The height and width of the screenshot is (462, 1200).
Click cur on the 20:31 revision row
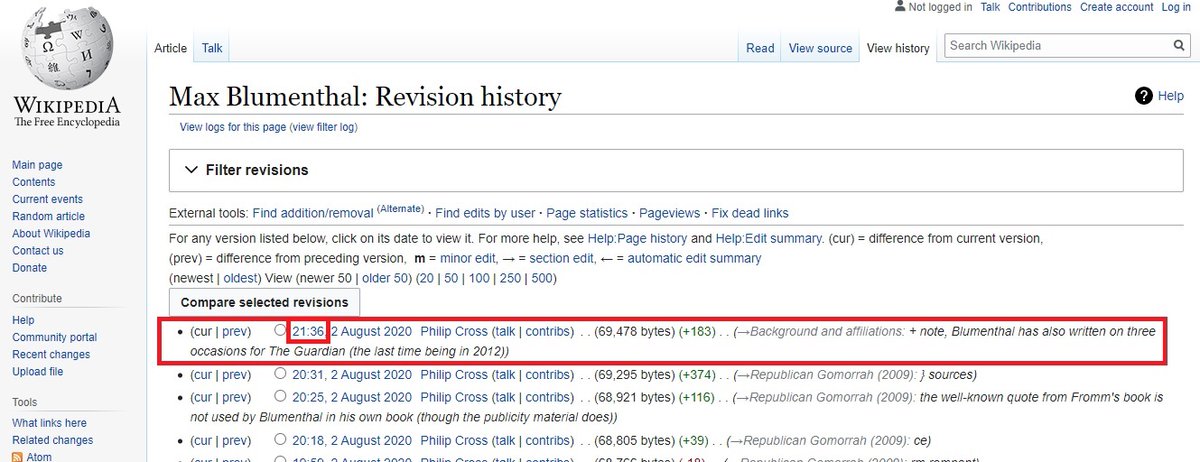pos(204,375)
